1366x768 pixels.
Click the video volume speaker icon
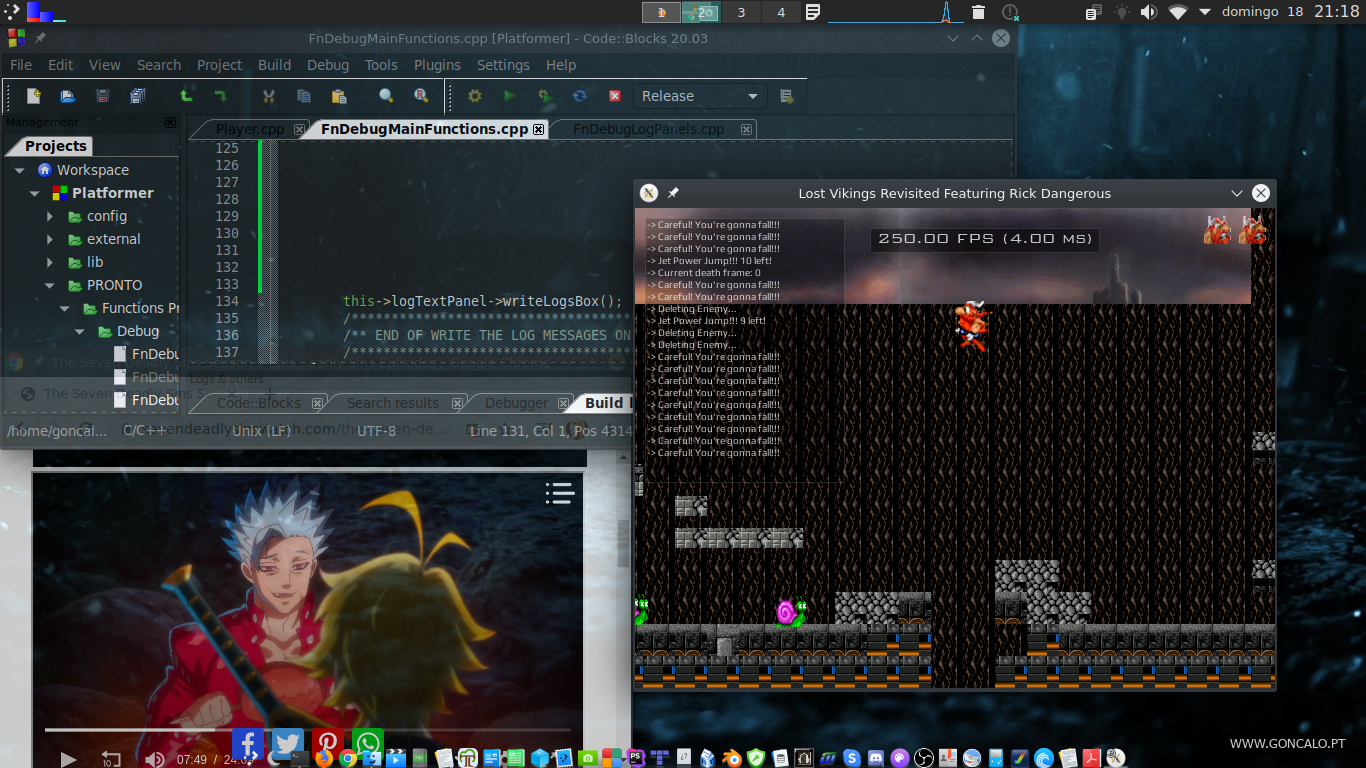pos(154,759)
